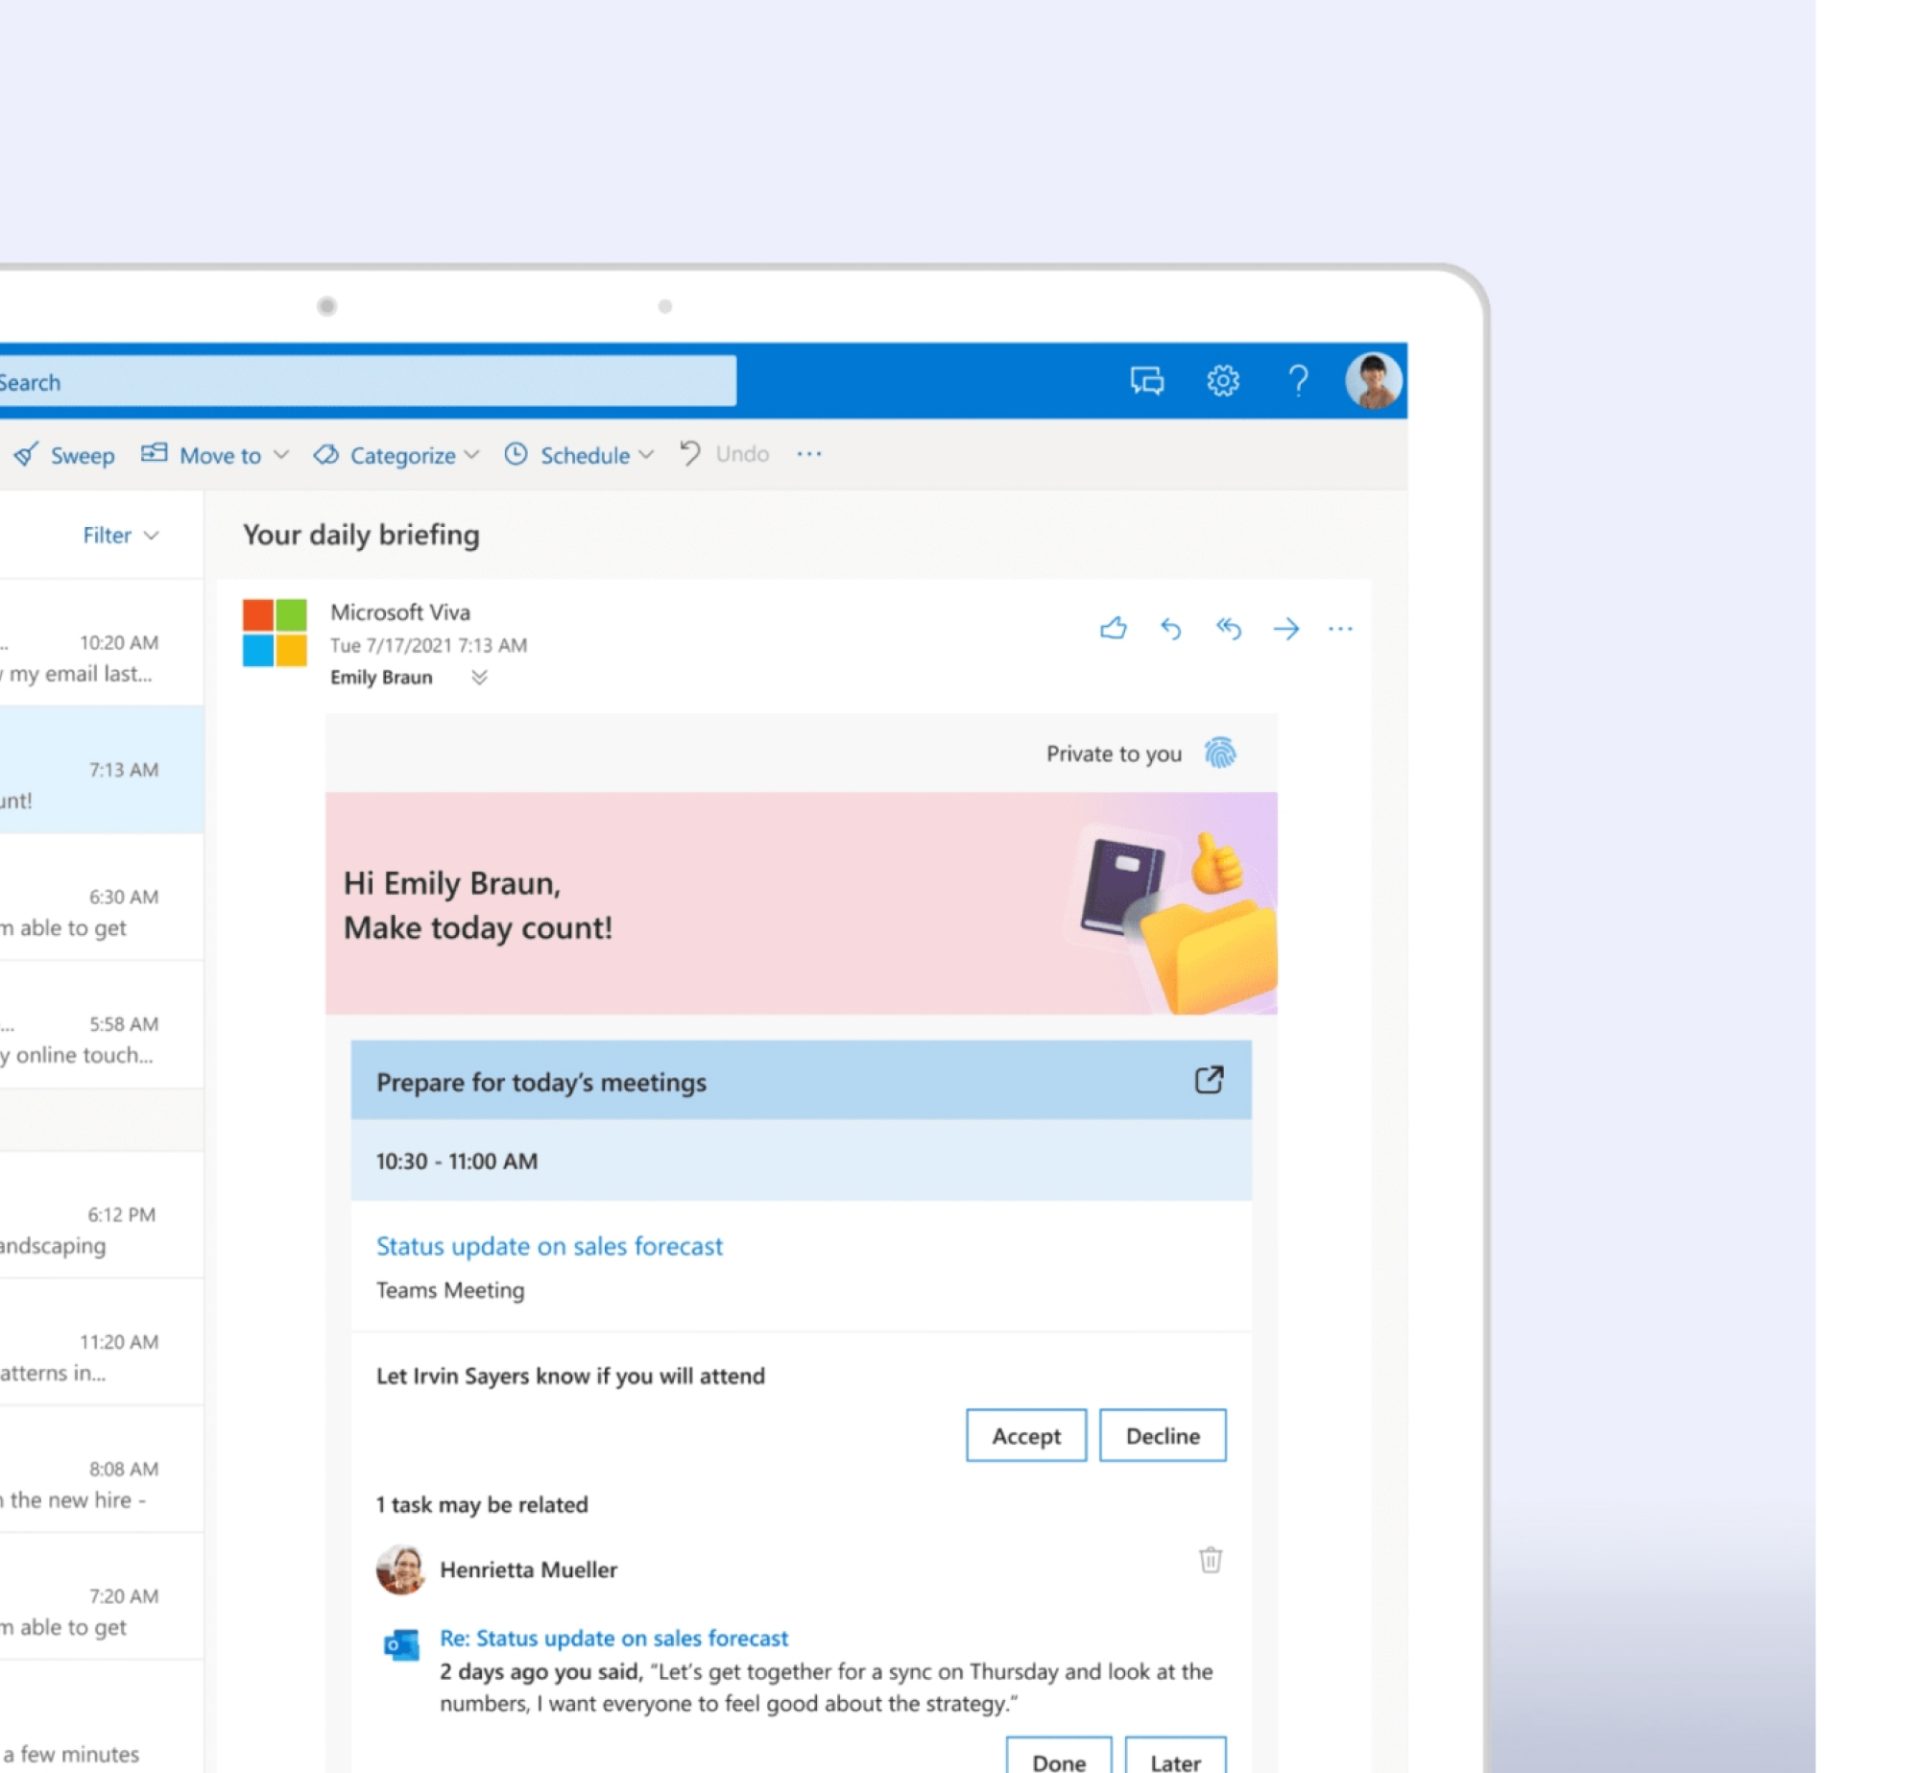Click the Outlook icon beside the task
The height and width of the screenshot is (1773, 1920).
[x=401, y=1644]
